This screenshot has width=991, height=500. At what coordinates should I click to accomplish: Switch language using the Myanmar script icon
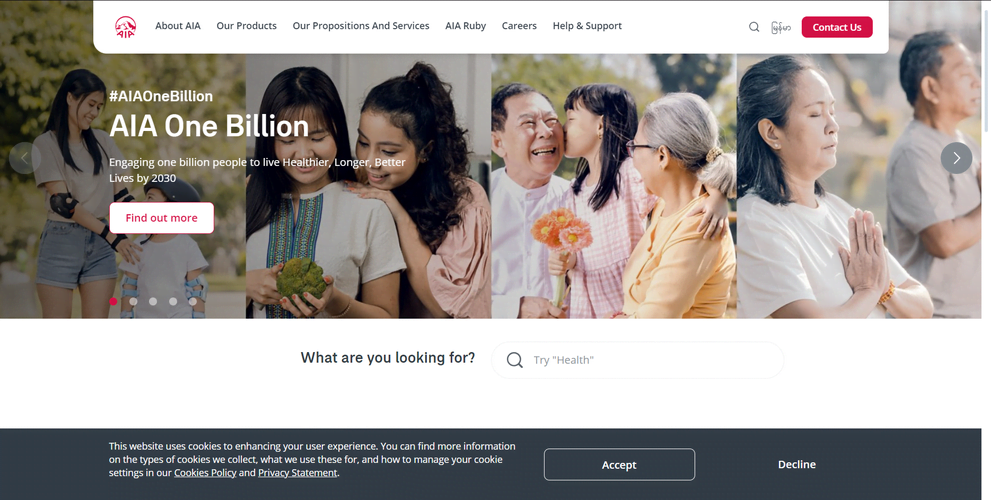point(781,27)
